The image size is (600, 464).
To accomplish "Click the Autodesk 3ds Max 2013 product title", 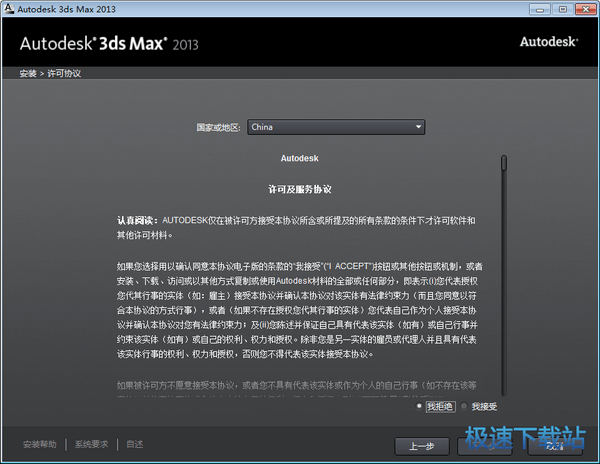I will [x=109, y=44].
